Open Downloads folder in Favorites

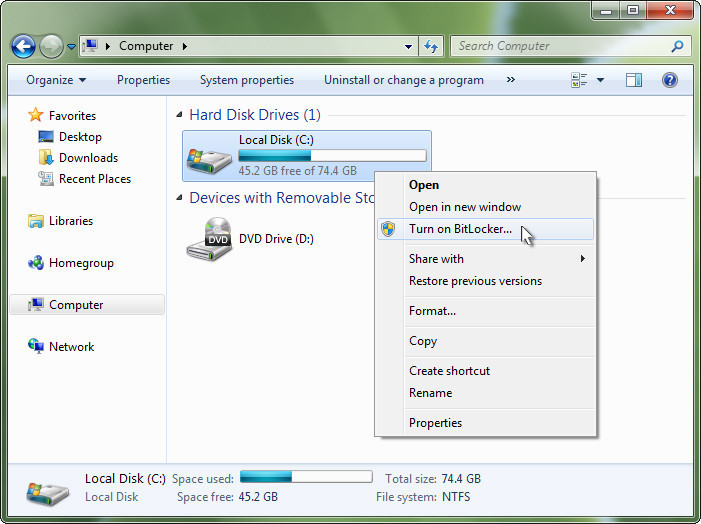click(88, 158)
